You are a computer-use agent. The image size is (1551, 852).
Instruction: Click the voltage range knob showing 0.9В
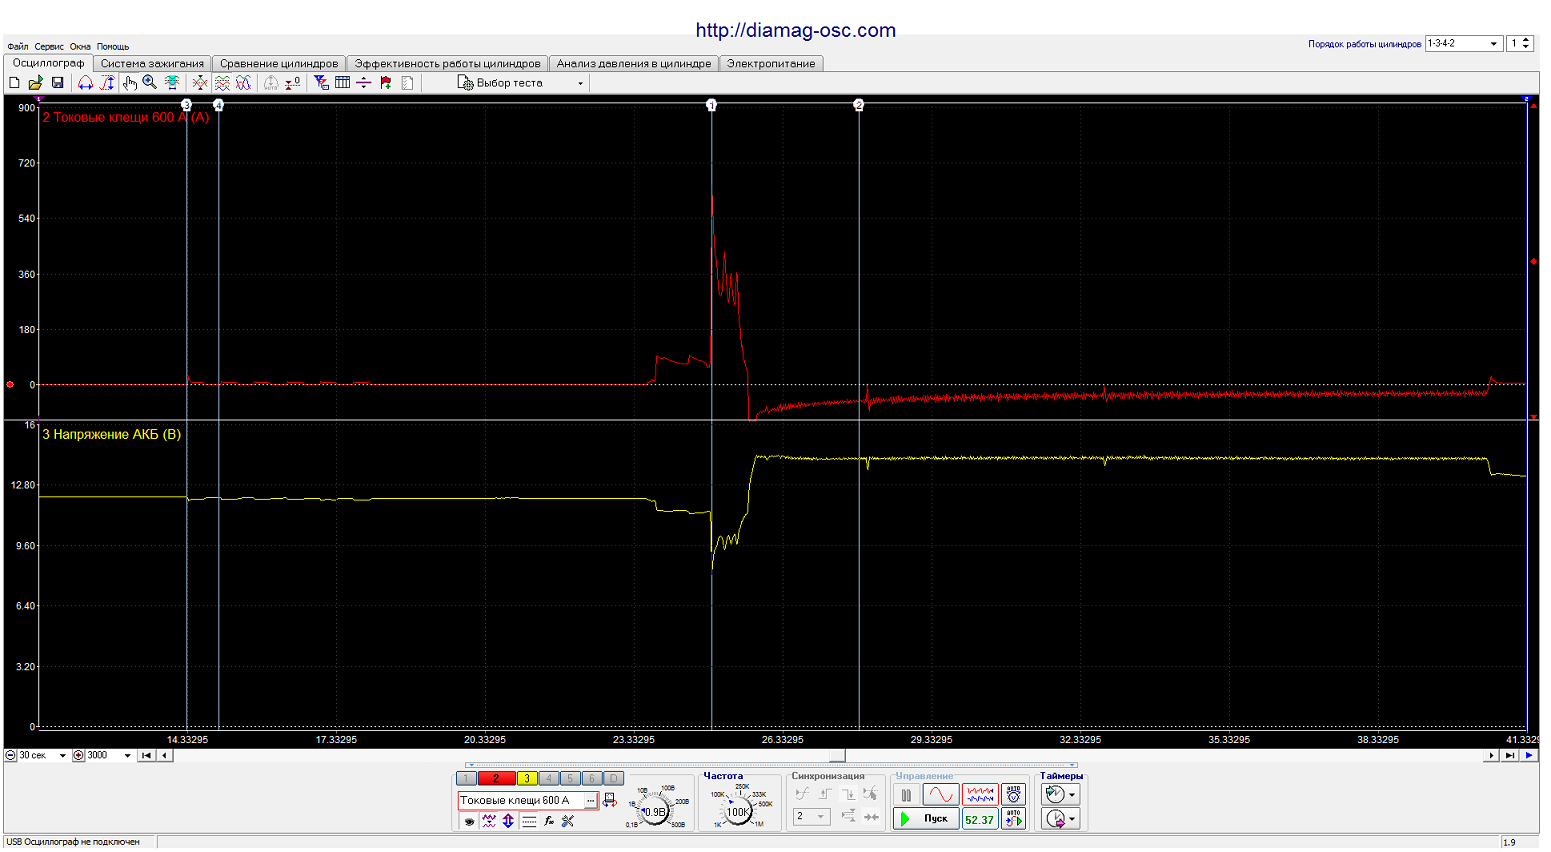655,812
